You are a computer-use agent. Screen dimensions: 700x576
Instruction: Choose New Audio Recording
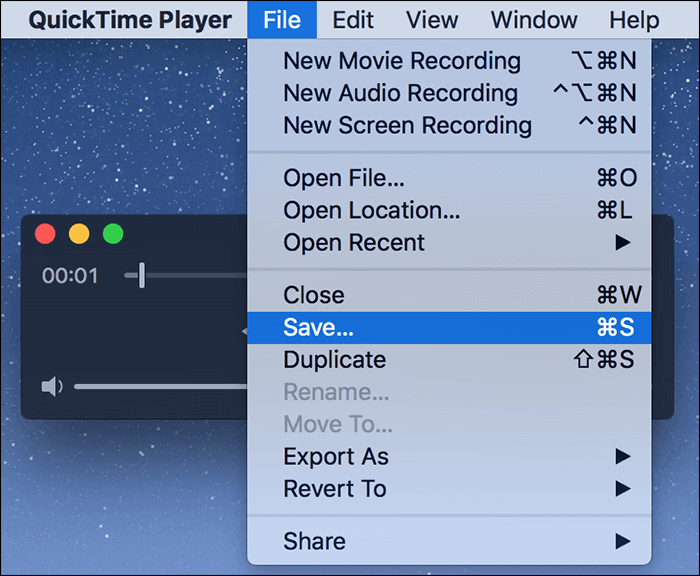pos(449,93)
